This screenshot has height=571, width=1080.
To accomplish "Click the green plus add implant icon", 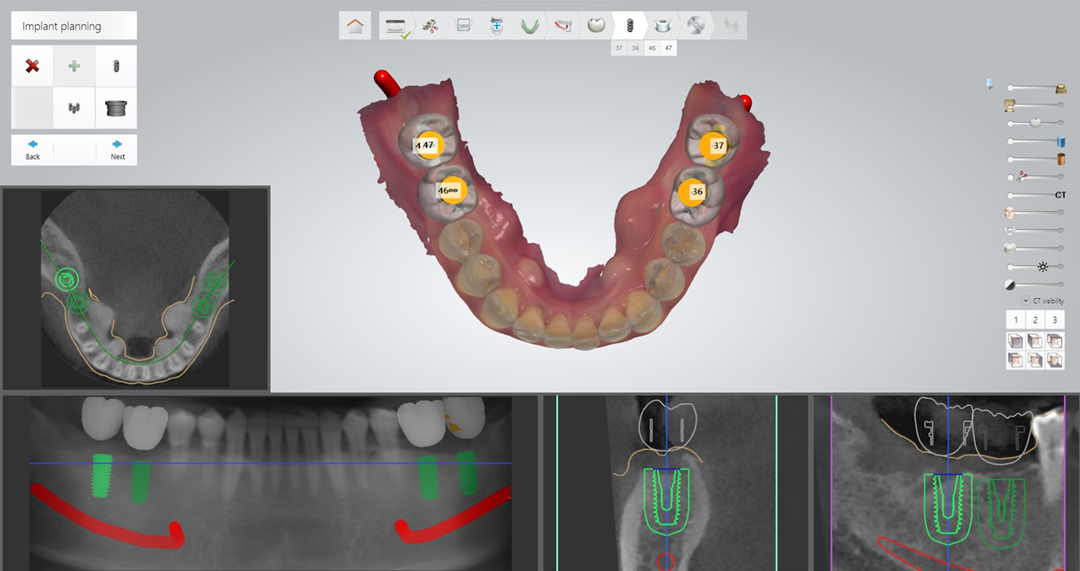I will pos(74,66).
